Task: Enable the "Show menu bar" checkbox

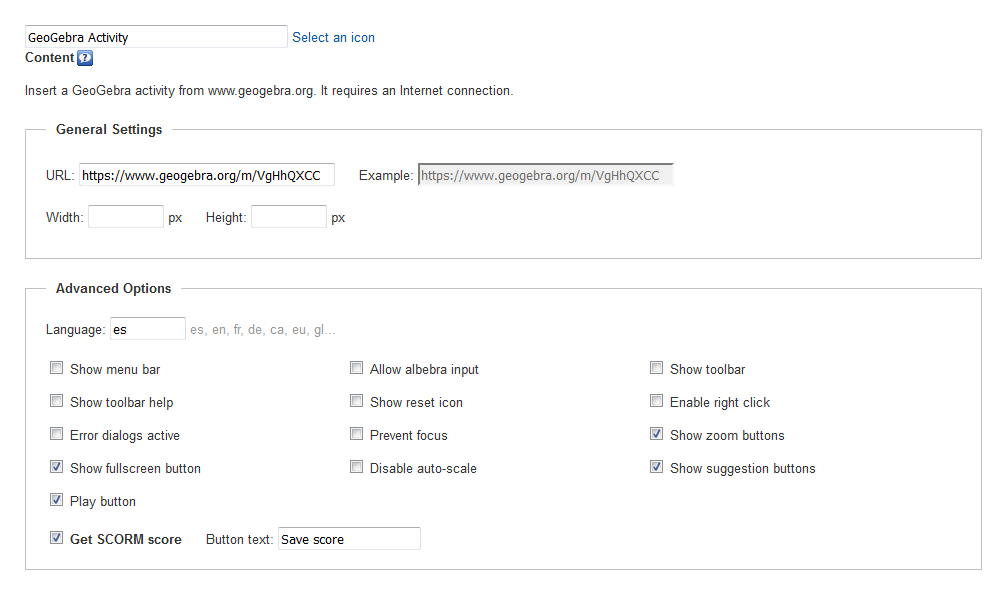Action: [56, 367]
